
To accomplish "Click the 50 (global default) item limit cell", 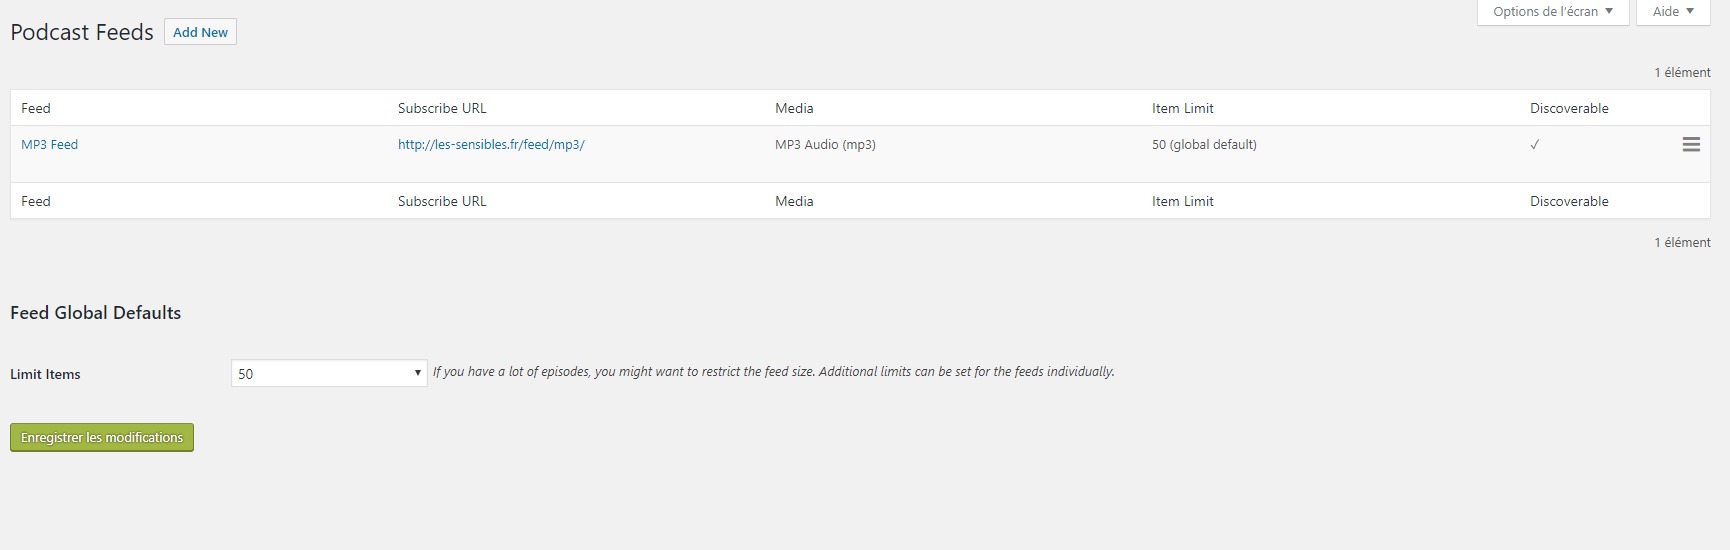I will coord(1204,145).
